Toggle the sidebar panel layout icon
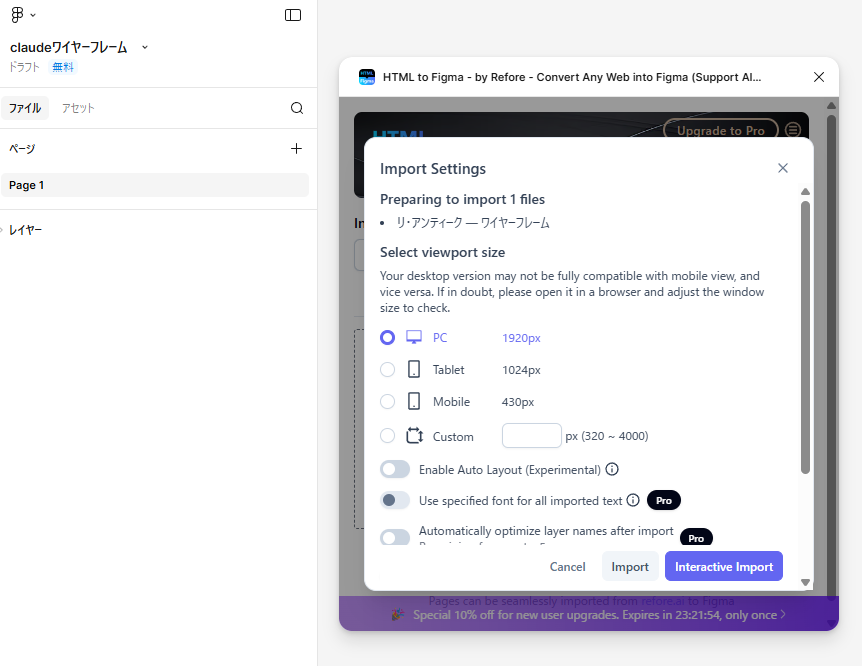Image resolution: width=862 pixels, height=666 pixels. click(293, 15)
